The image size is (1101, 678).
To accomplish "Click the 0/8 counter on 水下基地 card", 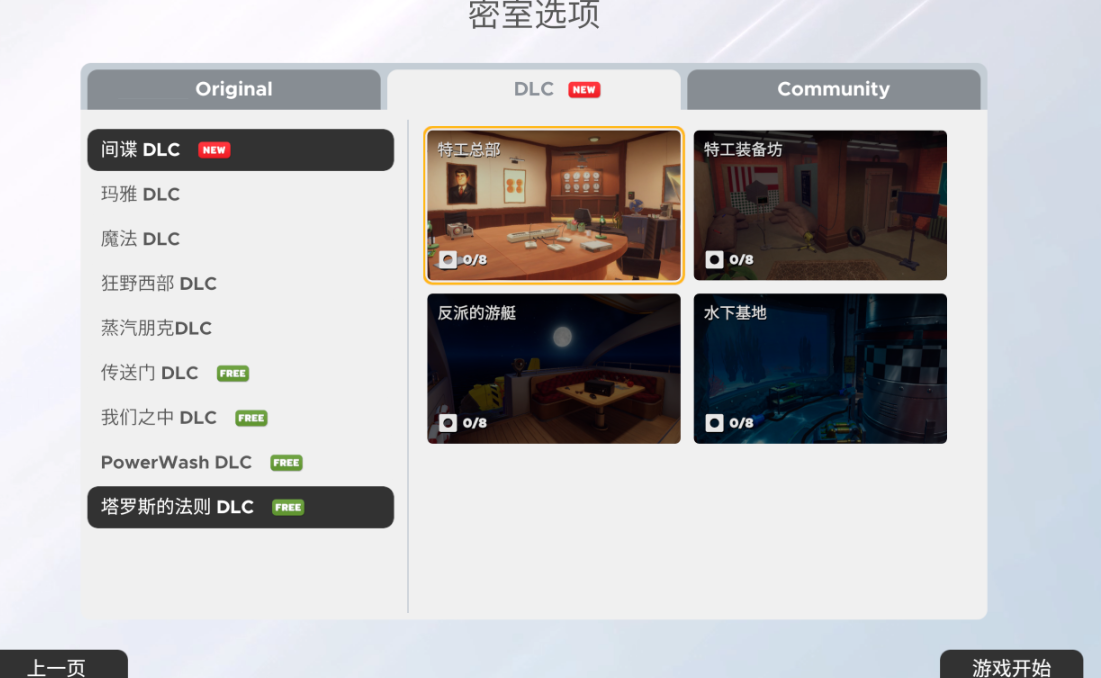I will [x=741, y=423].
